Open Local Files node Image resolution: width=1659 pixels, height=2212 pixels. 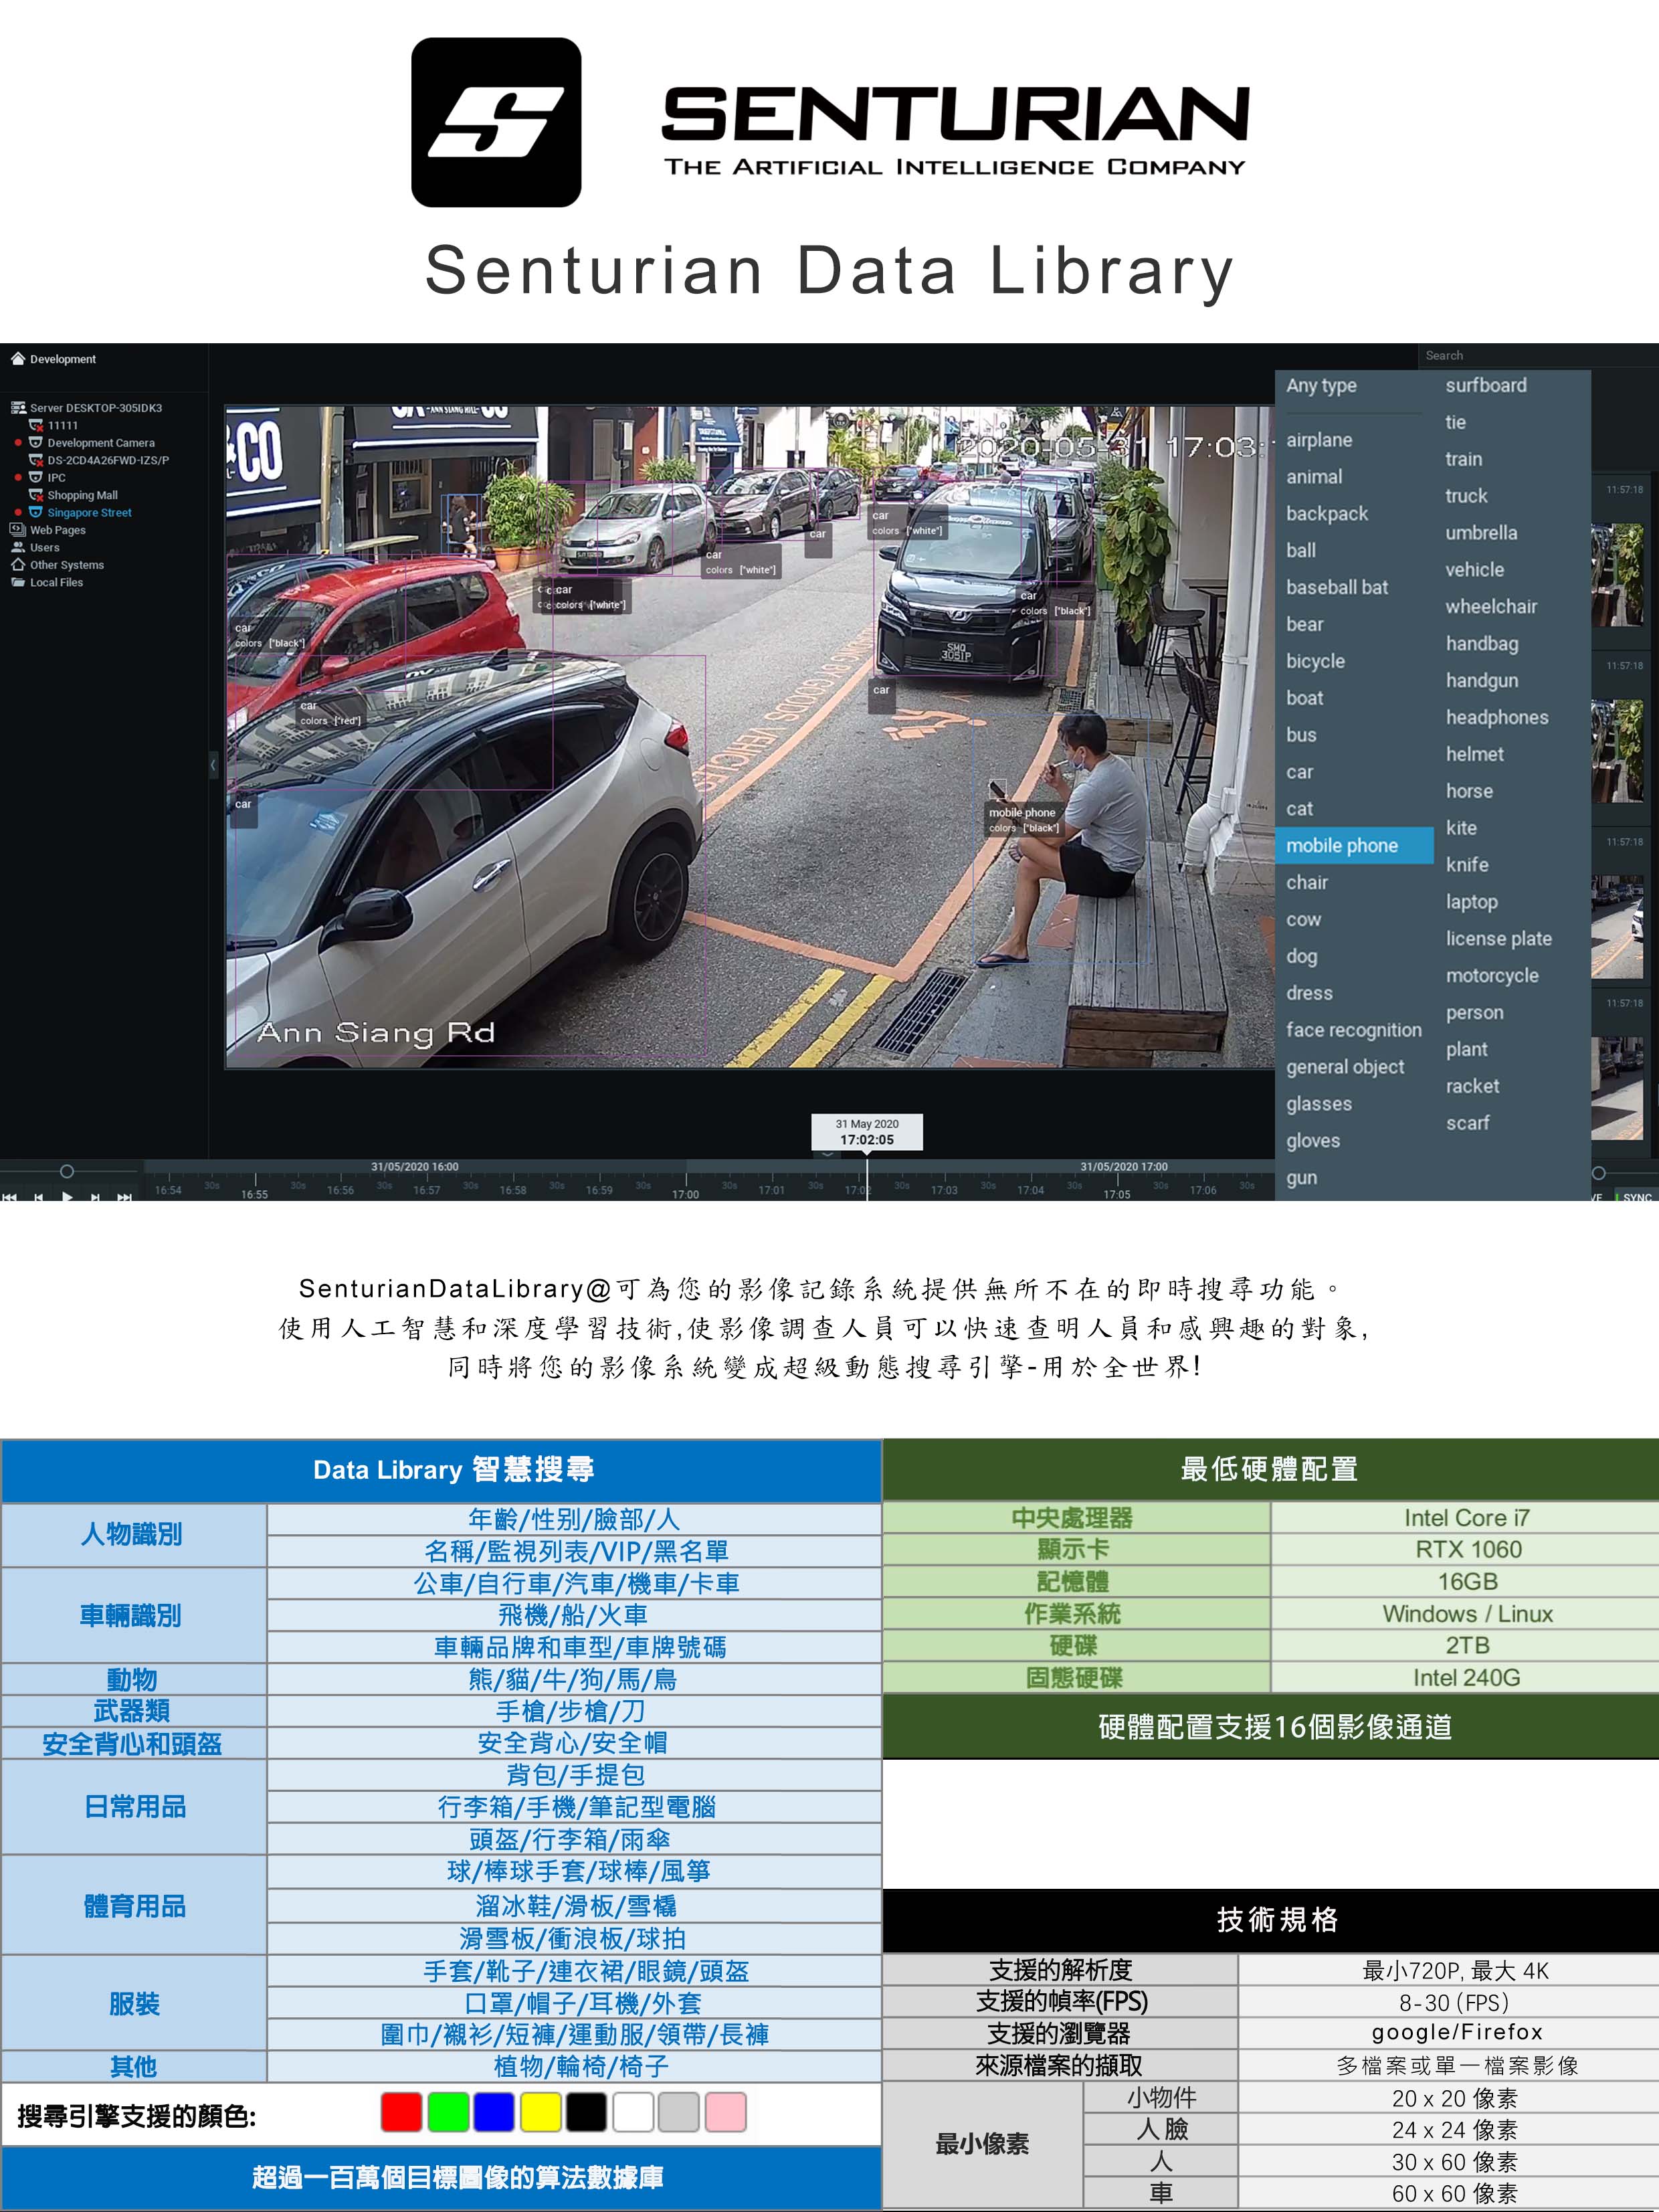click(x=56, y=582)
